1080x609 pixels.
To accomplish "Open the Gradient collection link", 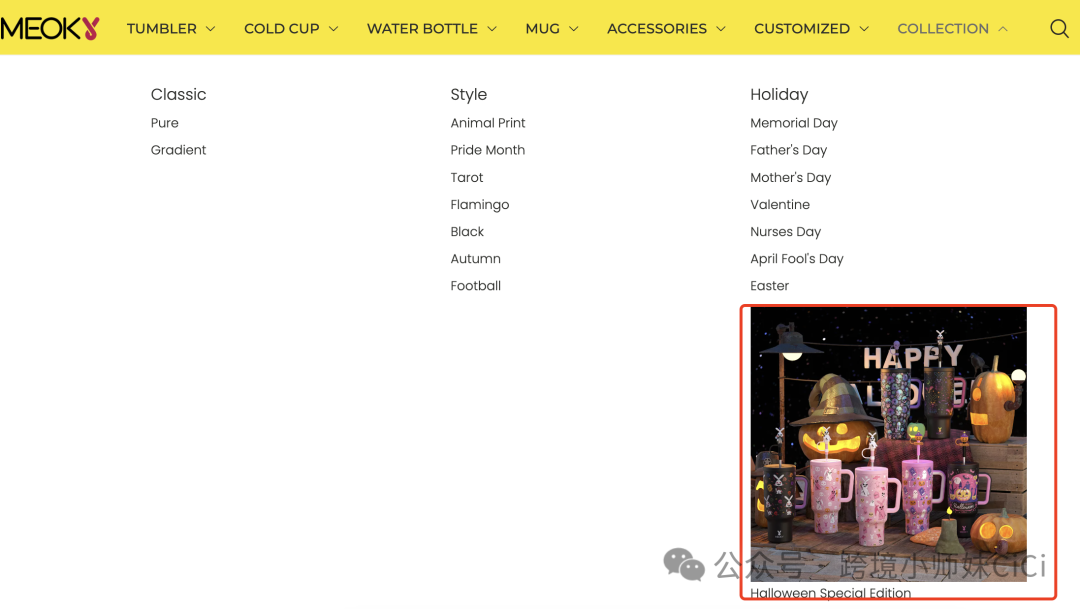I will coord(178,150).
